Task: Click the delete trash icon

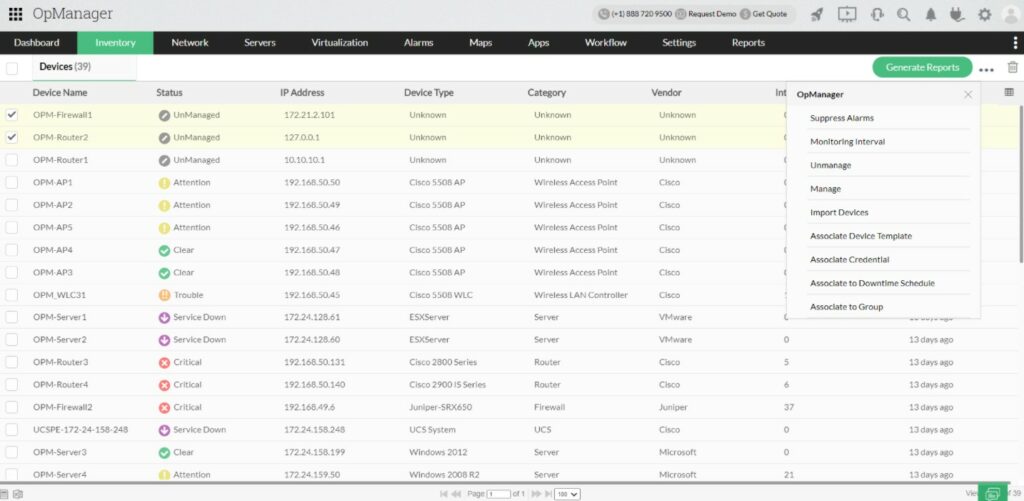Action: point(1012,67)
